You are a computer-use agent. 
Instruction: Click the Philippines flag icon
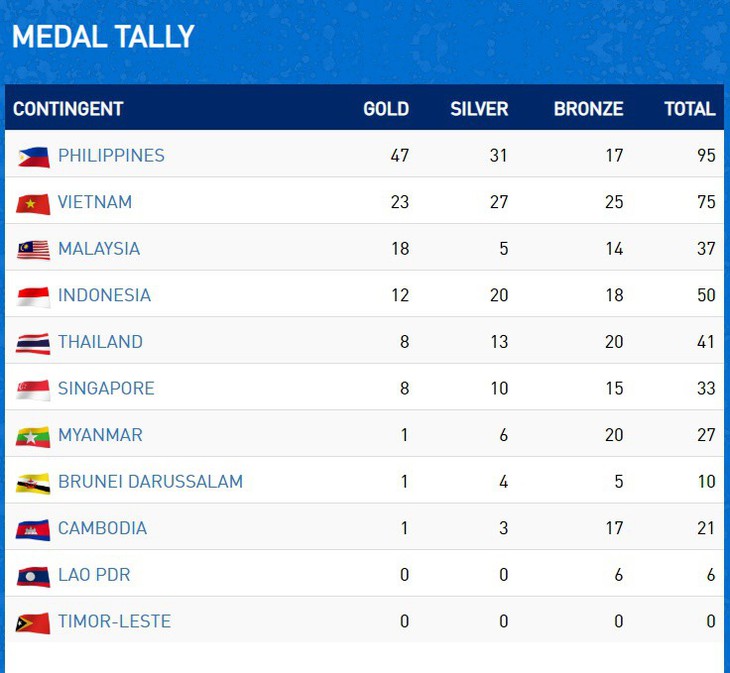tap(33, 156)
